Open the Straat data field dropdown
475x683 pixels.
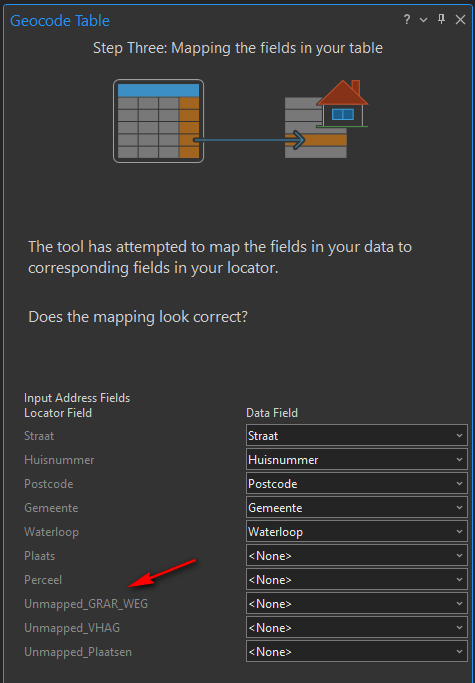point(356,436)
